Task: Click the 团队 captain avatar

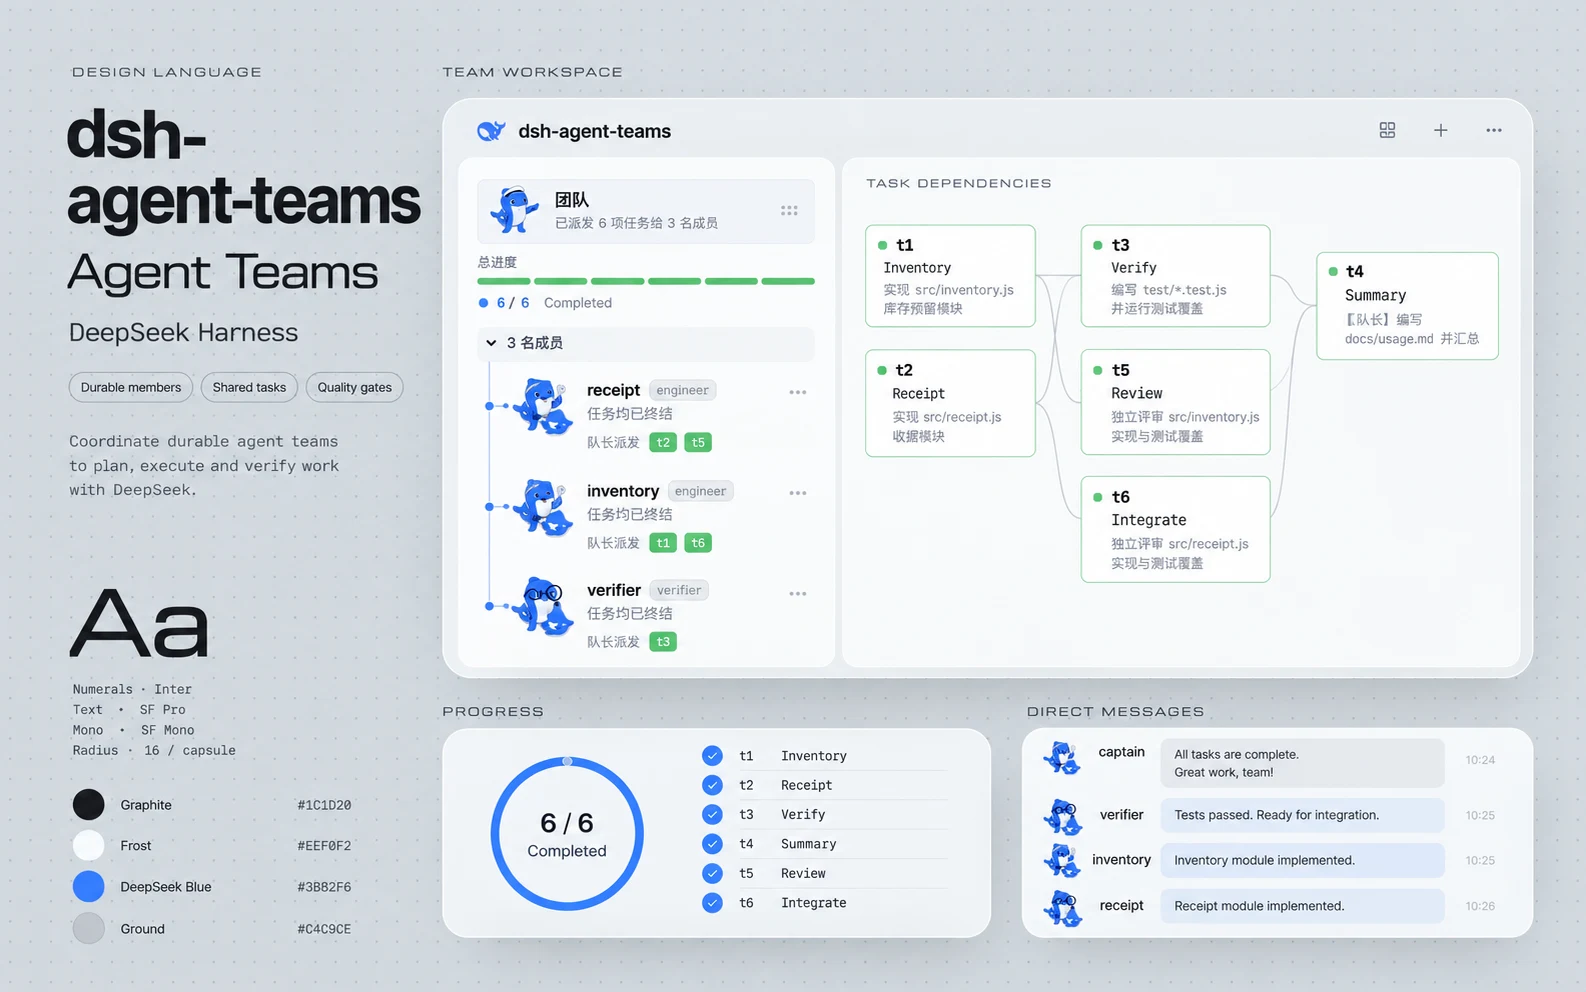Action: coord(515,210)
